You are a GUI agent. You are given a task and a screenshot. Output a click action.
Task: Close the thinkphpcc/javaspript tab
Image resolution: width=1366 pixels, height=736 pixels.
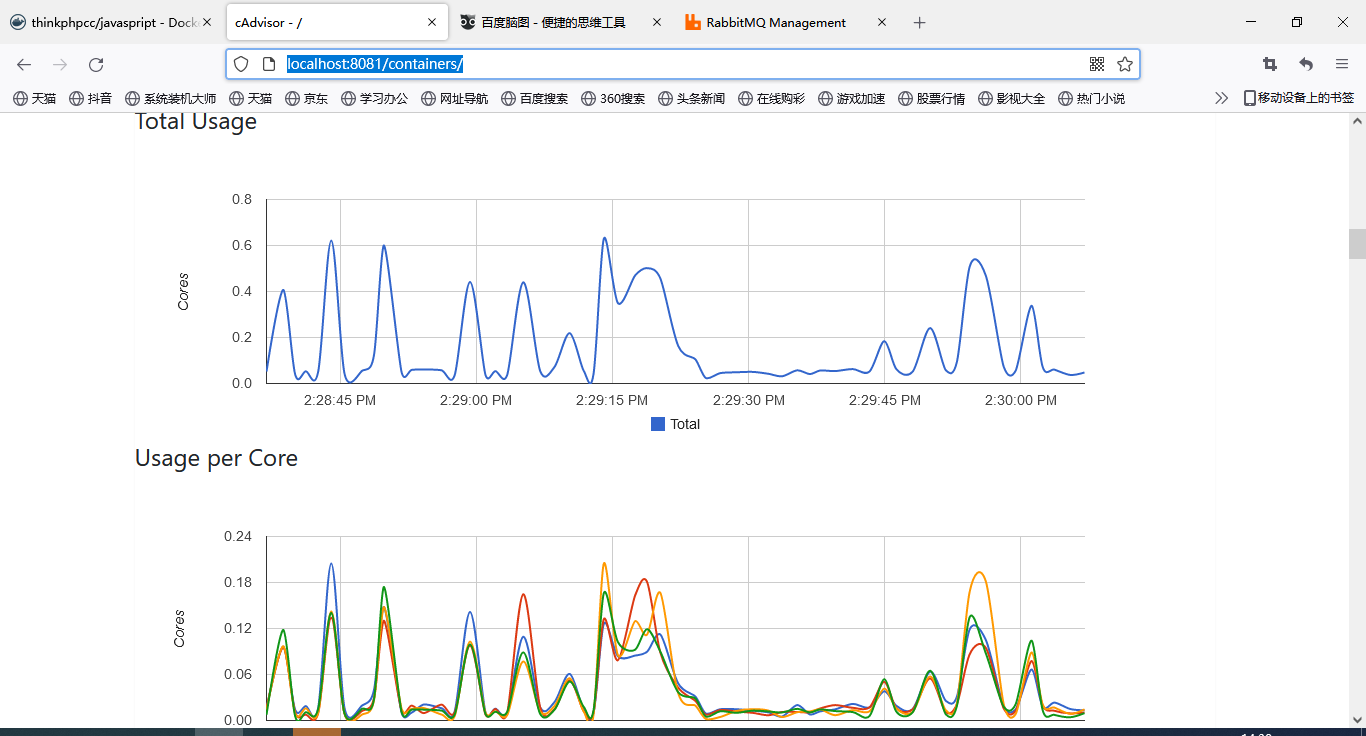tap(207, 22)
